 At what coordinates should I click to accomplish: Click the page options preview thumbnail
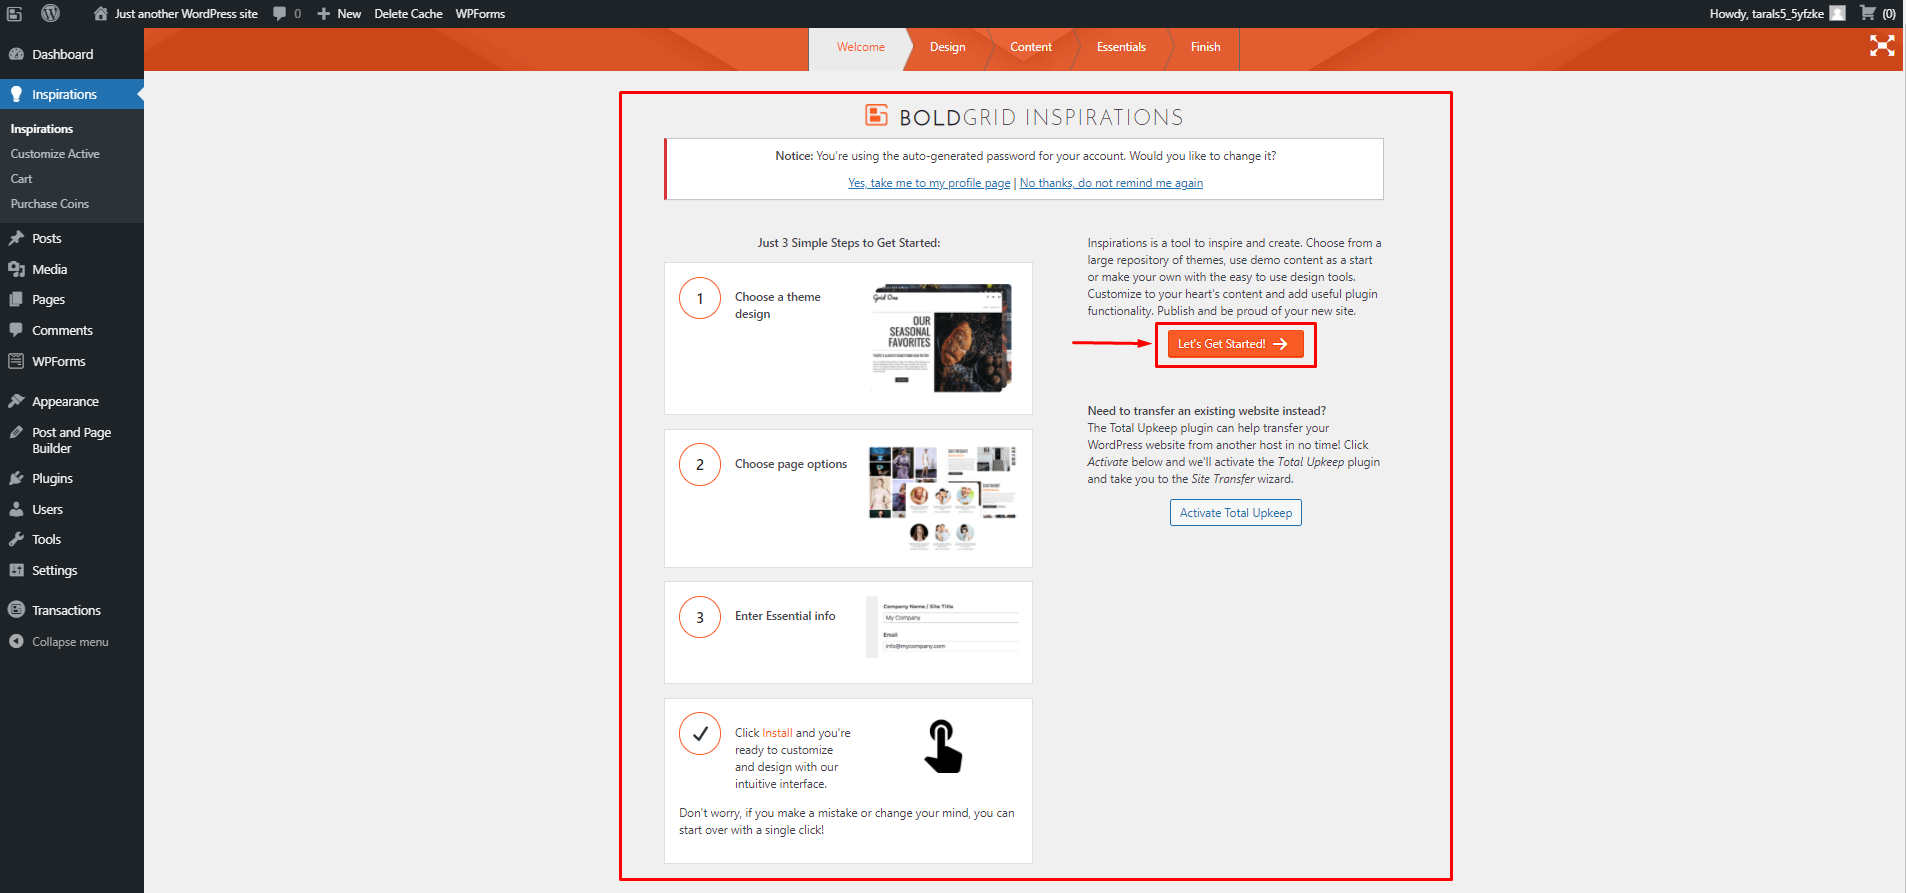point(942,498)
